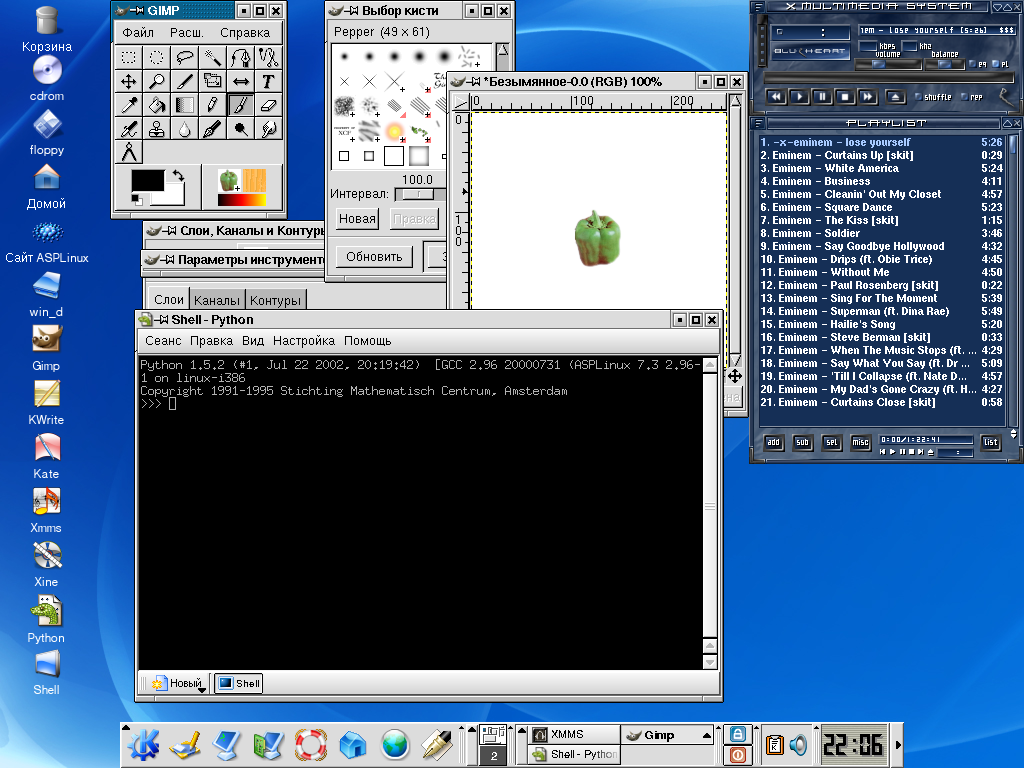
Task: Open the eject/load file button in XMMS
Action: (895, 97)
